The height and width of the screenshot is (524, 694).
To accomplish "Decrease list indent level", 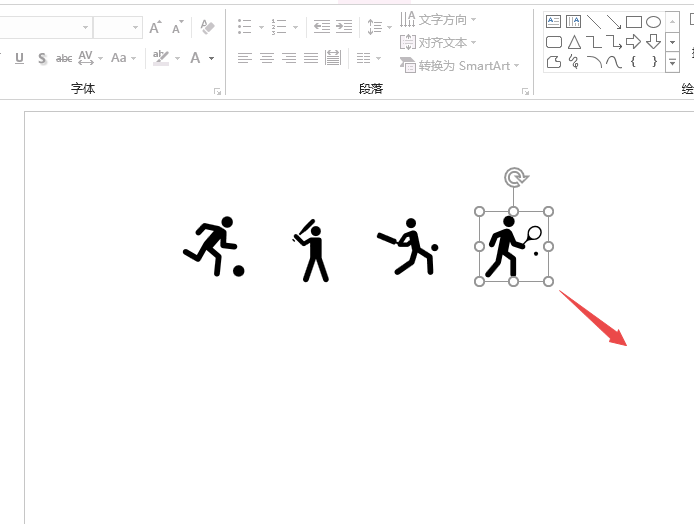I will coord(322,27).
